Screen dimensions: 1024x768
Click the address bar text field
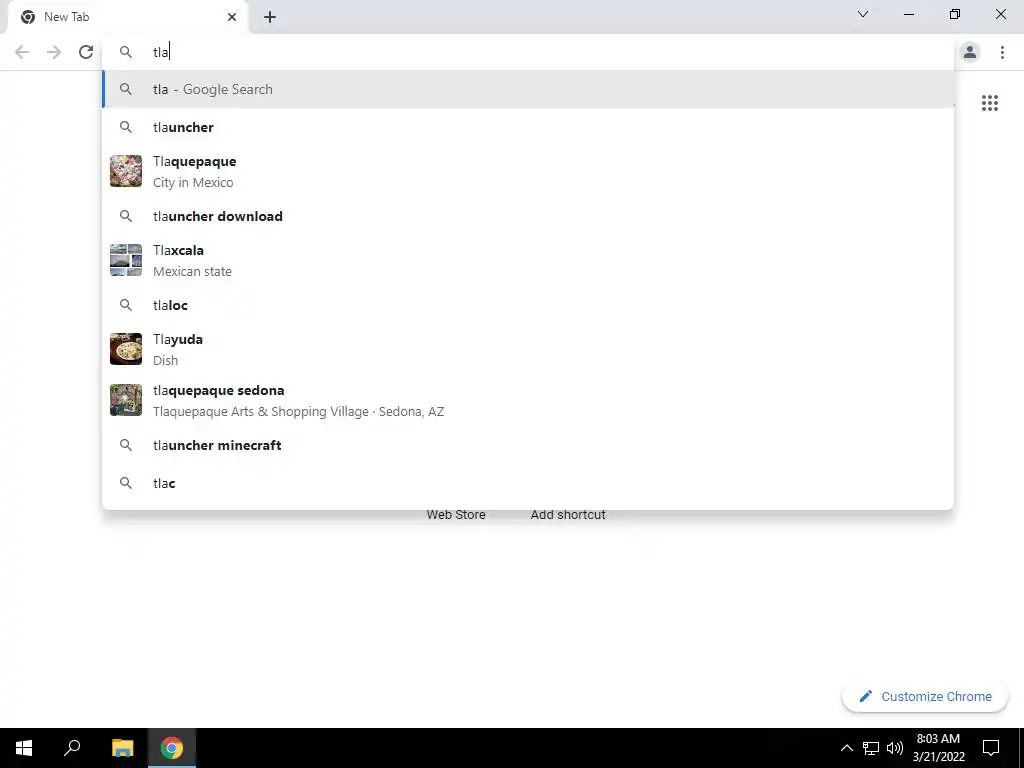click(x=528, y=52)
